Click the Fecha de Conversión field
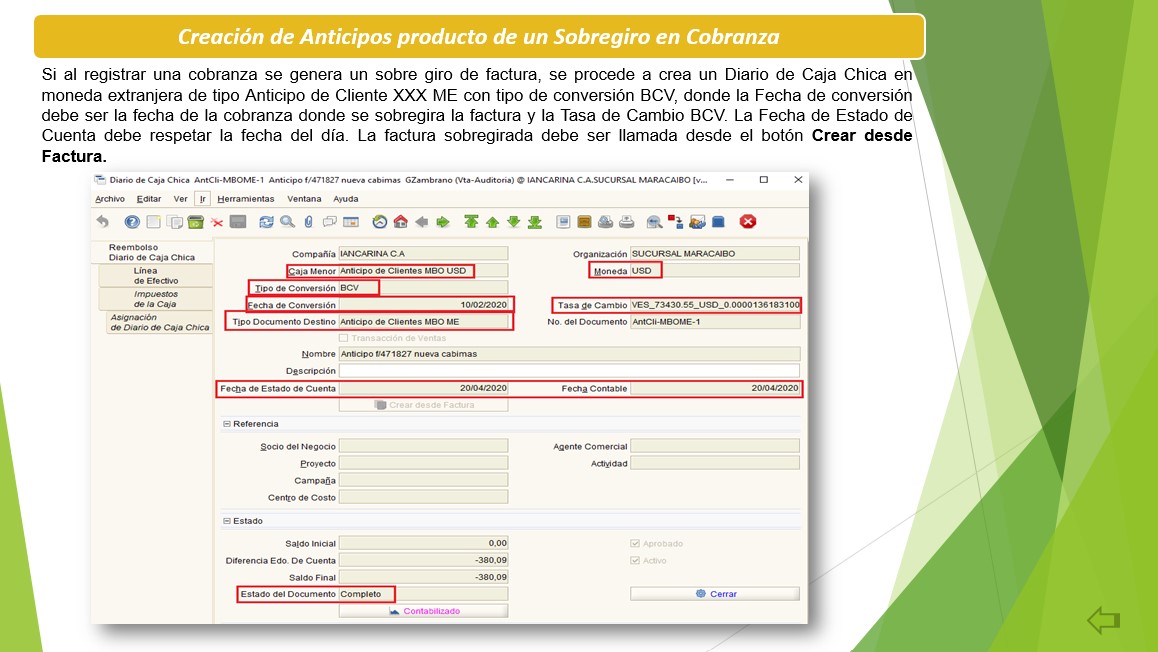1158x652 pixels. (423, 305)
